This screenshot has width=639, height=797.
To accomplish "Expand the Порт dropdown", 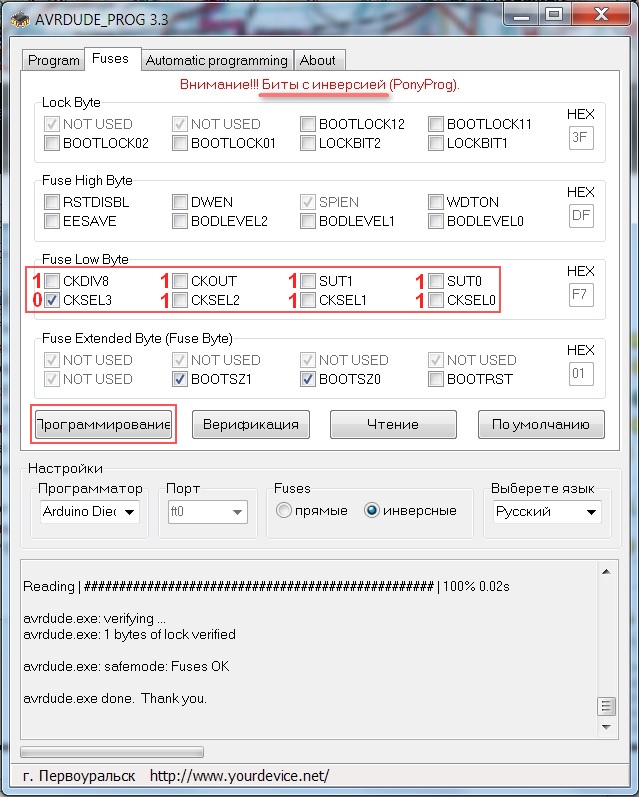I will [x=237, y=512].
